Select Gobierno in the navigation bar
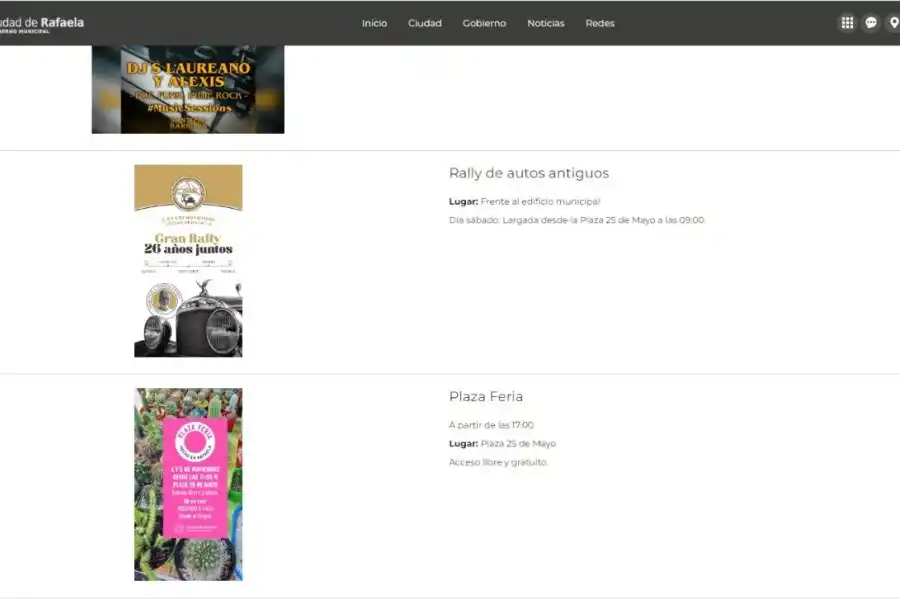Viewport: 900px width, 600px height. [x=484, y=23]
